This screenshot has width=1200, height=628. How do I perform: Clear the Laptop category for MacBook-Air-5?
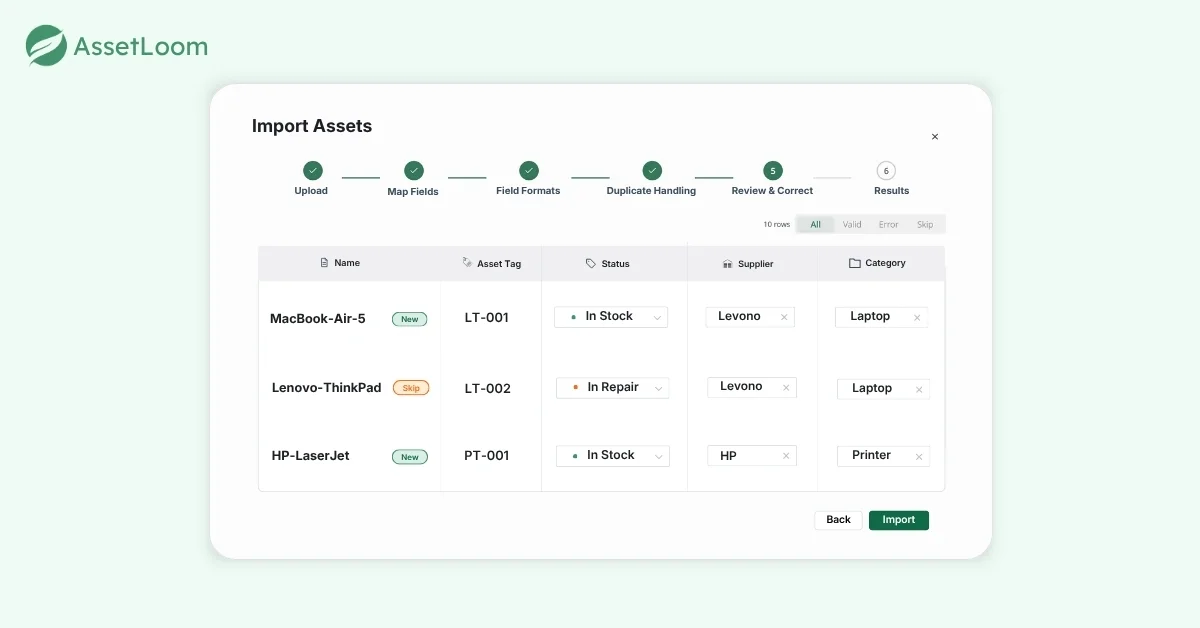click(917, 318)
